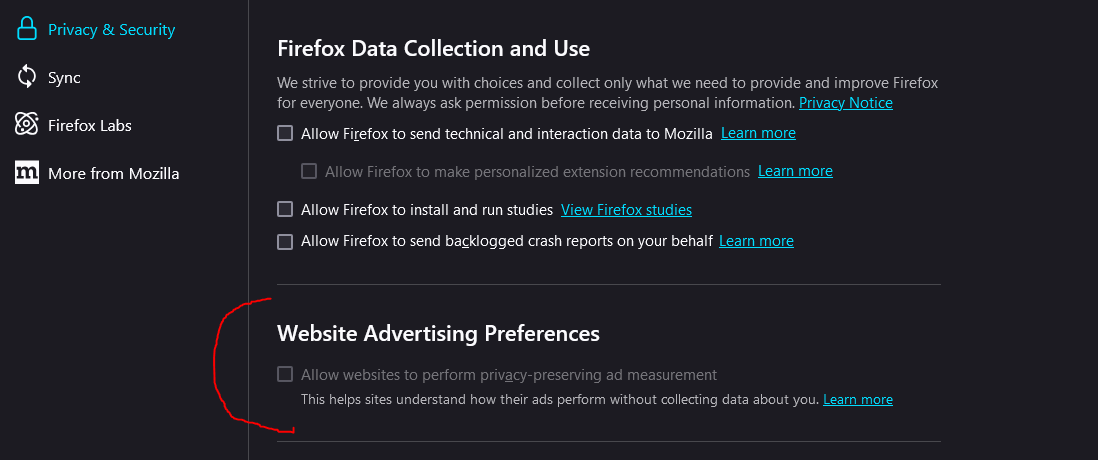Viewport: 1098px width, 460px height.
Task: Enable sending technical and interaction data checkbox
Action: pos(285,133)
